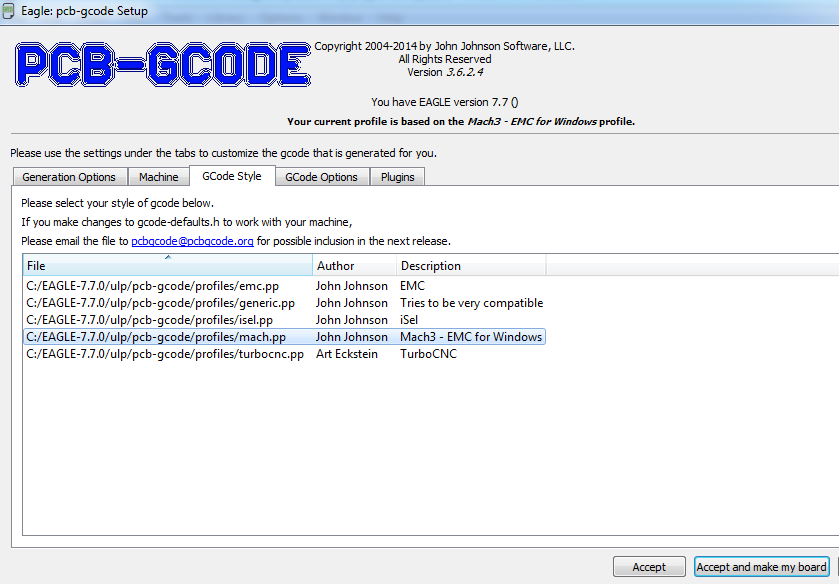Click John Johnson author in emc.pp row
This screenshot has width=839, height=584.
point(352,286)
